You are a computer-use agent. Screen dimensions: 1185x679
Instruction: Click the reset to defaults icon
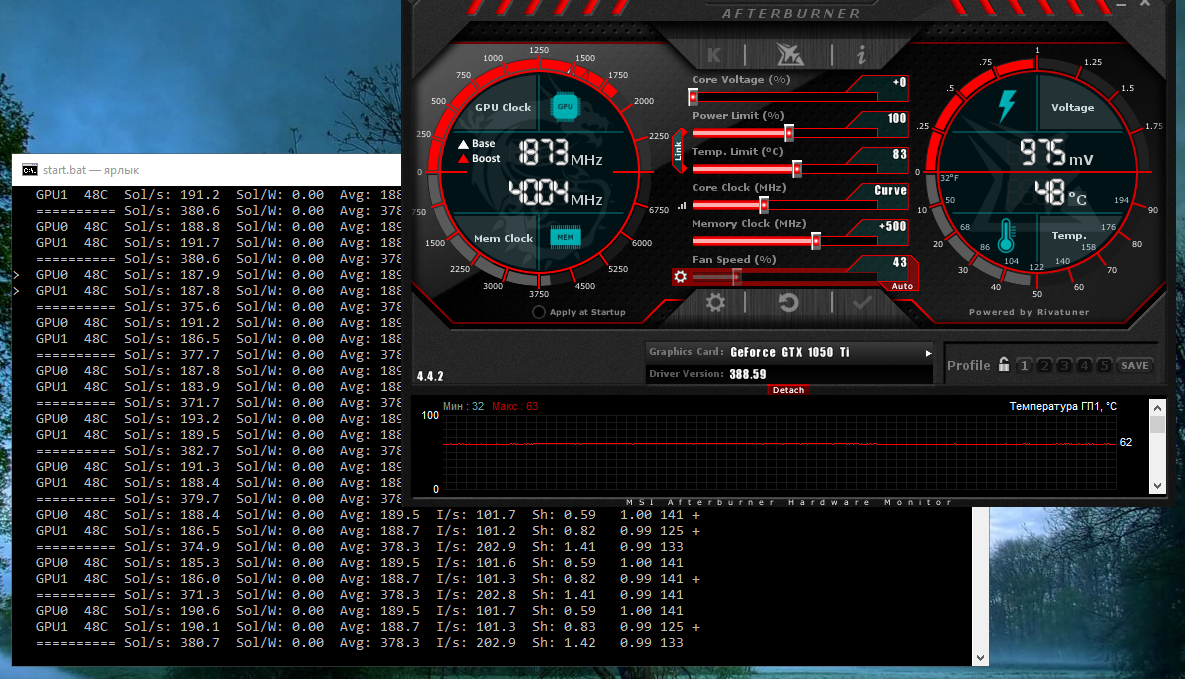[788, 303]
